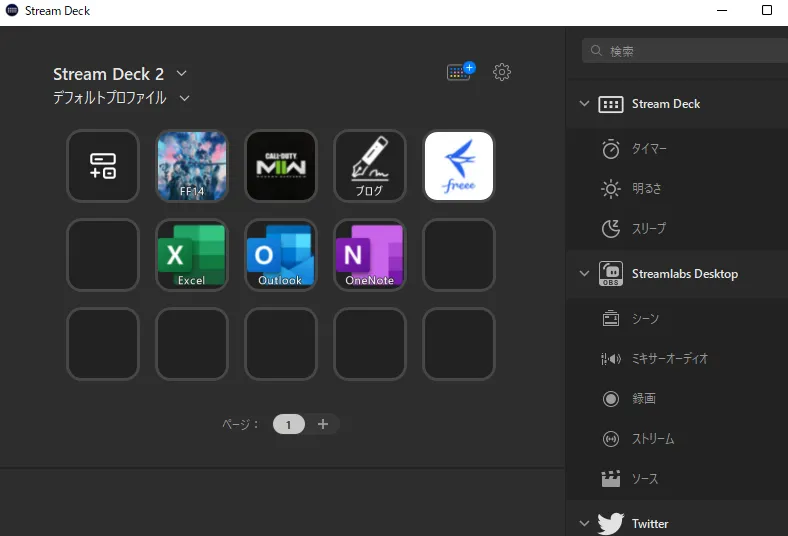Click the Stream Deck app icon in title bar
Image resolution: width=788 pixels, height=536 pixels.
coord(12,11)
